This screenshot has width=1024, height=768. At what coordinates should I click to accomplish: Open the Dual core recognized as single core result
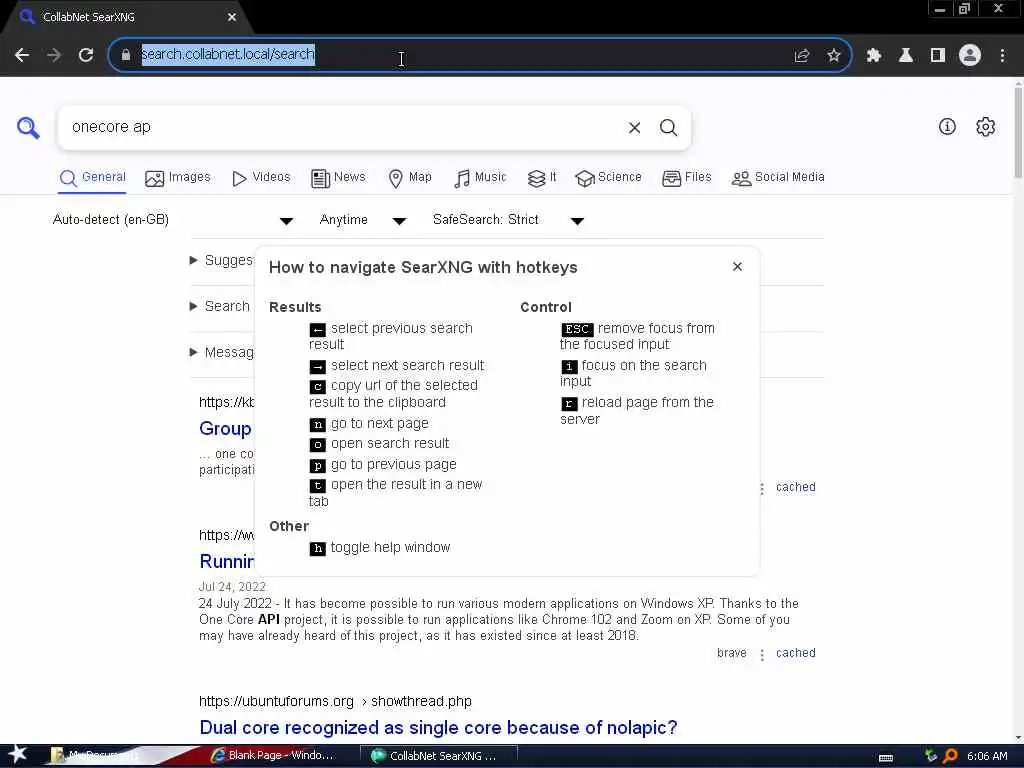(438, 727)
